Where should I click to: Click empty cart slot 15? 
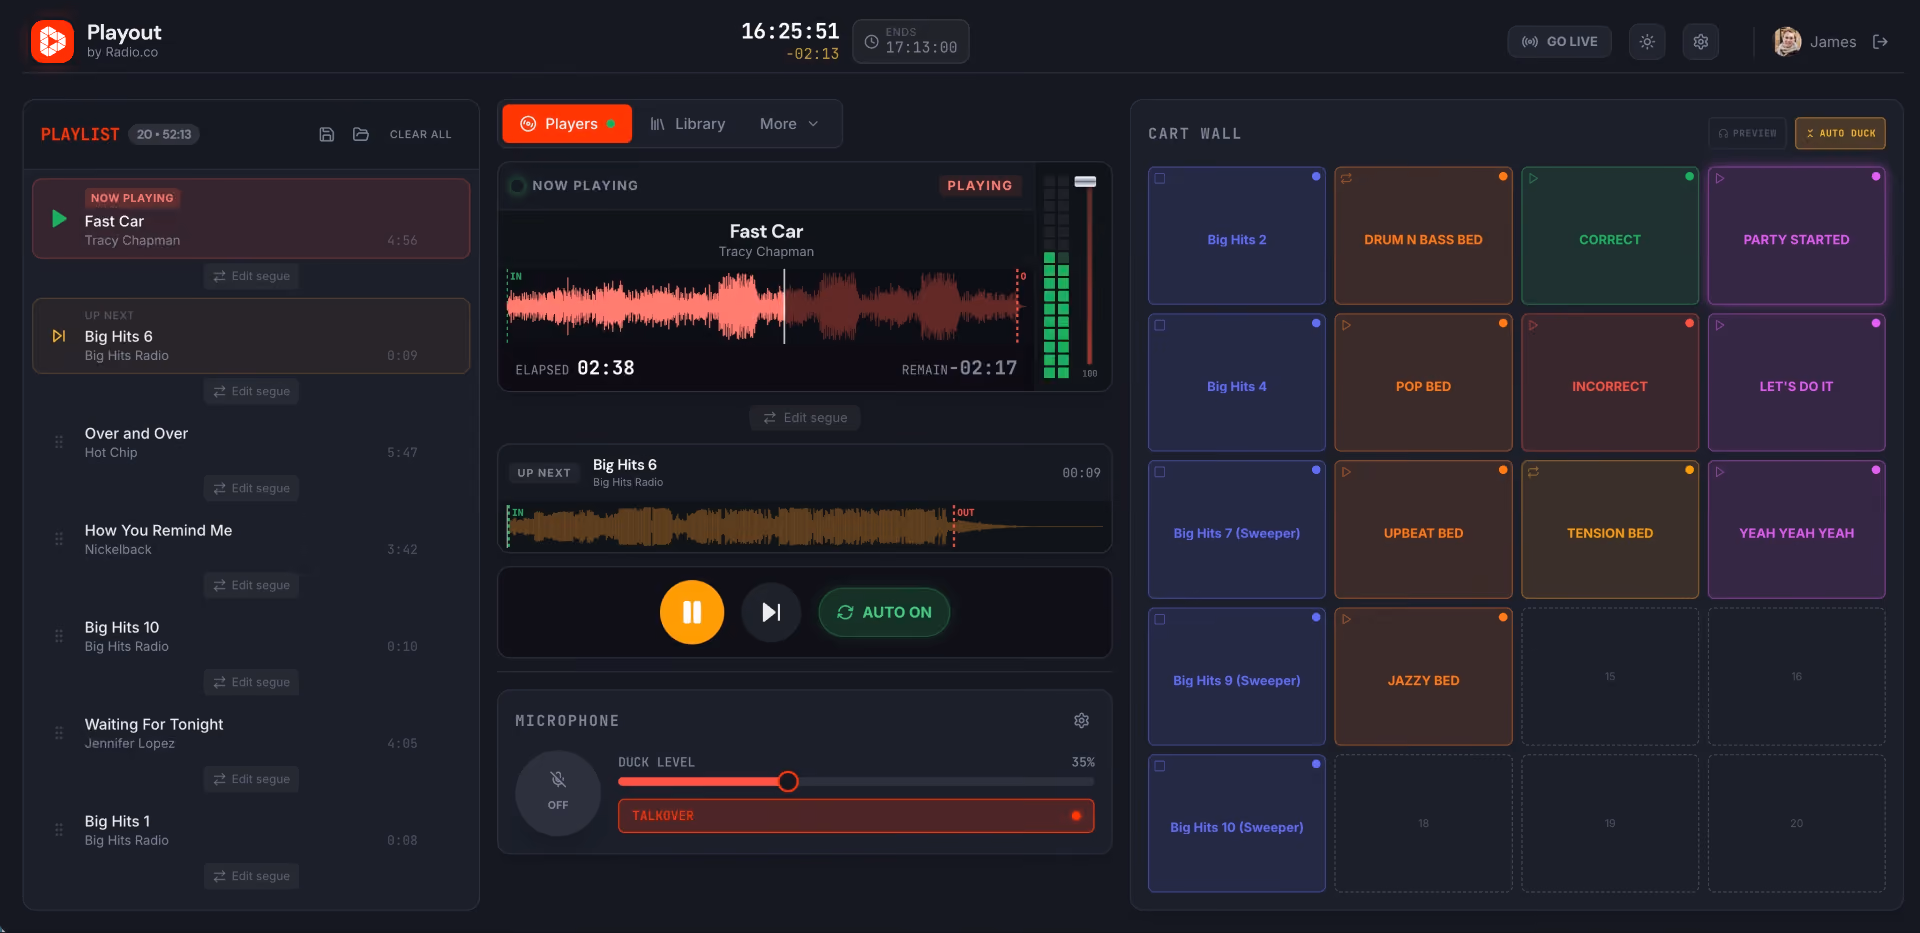click(x=1610, y=677)
